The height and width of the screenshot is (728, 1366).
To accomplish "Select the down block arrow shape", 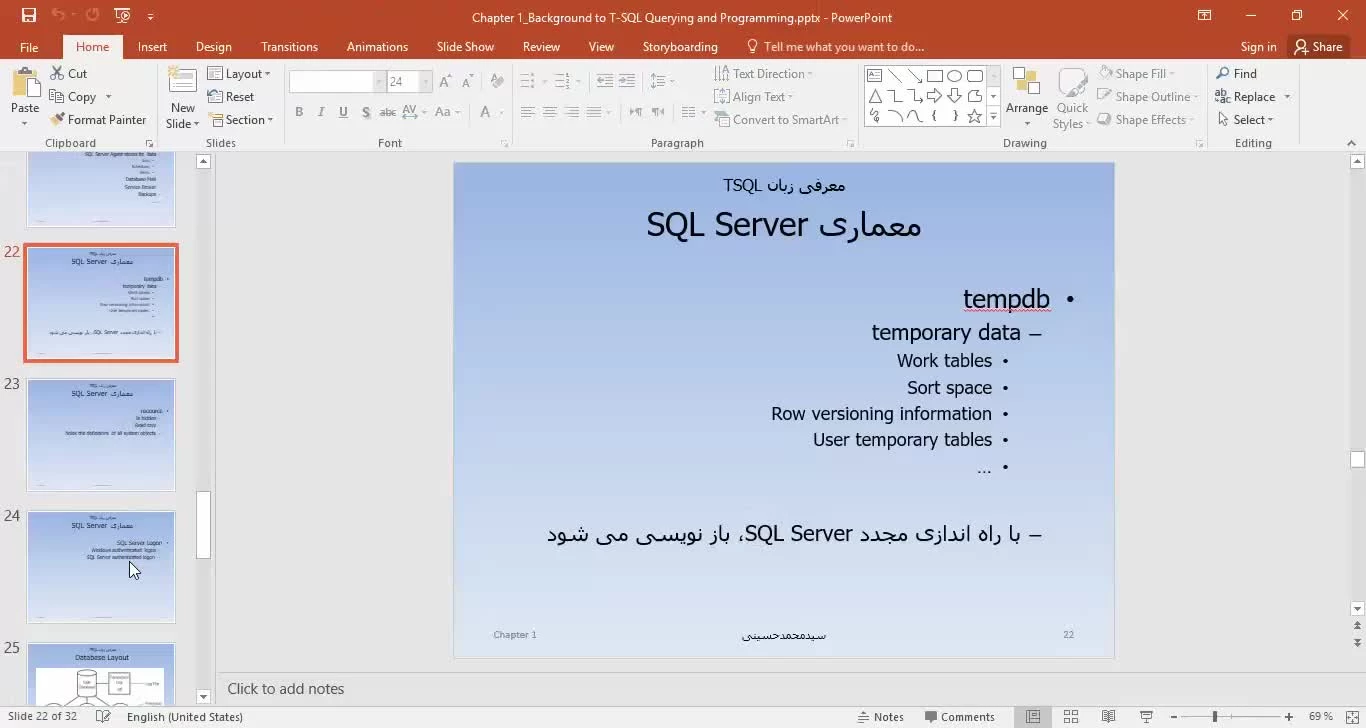I will tap(955, 96).
